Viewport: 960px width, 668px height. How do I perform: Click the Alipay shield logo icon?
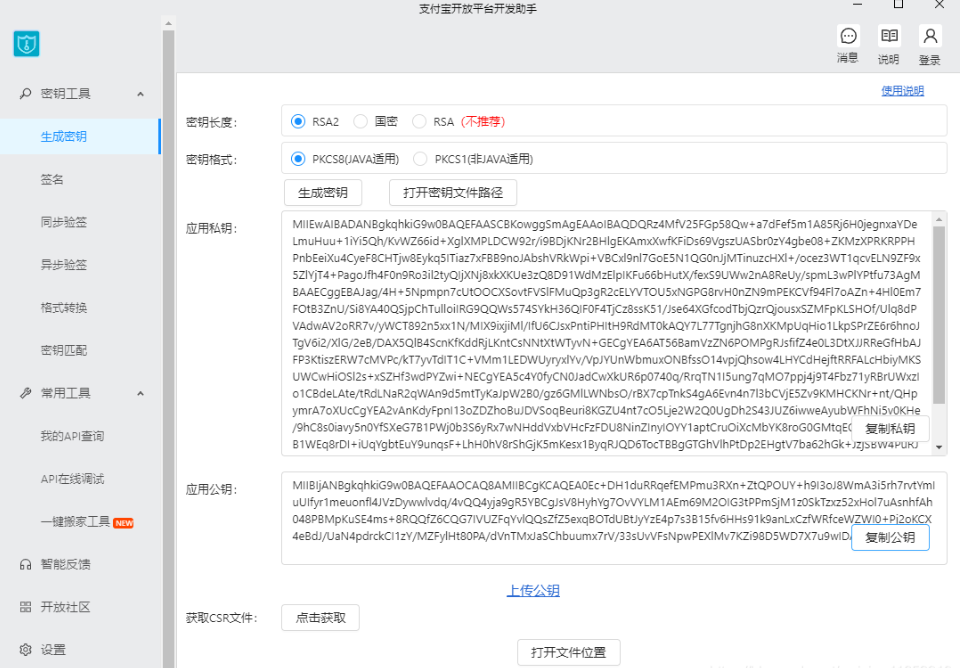[x=26, y=43]
